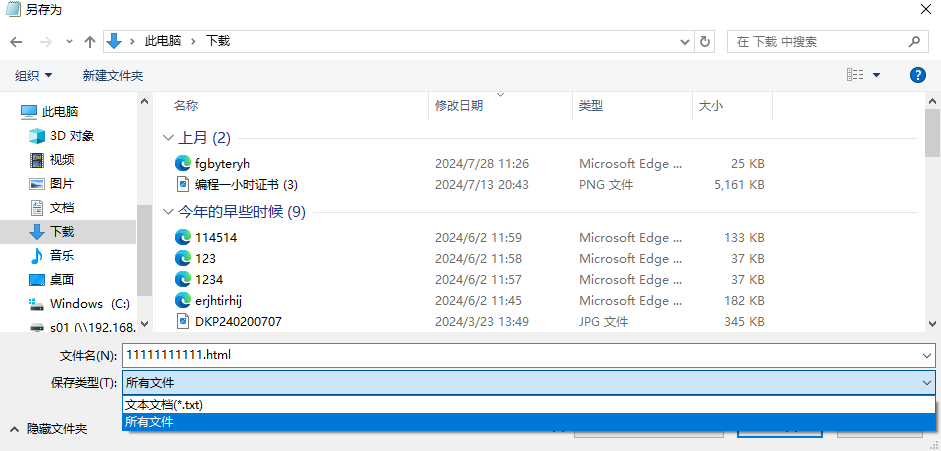
Task: Click the blue download arrow in address bar
Action: [x=113, y=41]
